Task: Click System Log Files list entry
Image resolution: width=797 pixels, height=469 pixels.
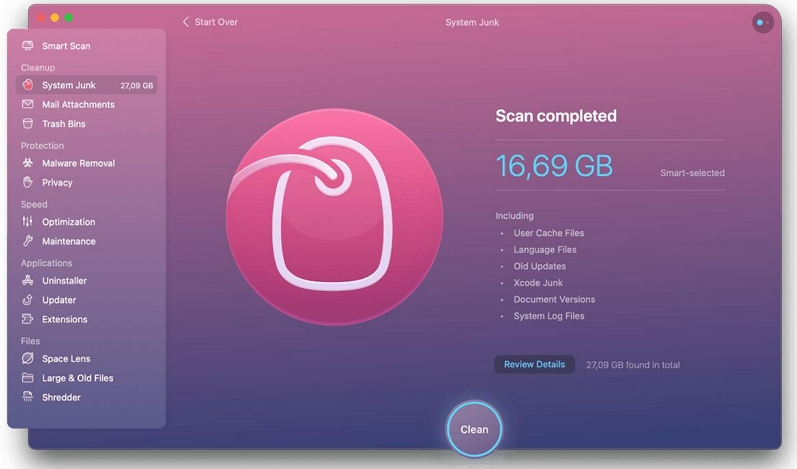Action: click(548, 316)
